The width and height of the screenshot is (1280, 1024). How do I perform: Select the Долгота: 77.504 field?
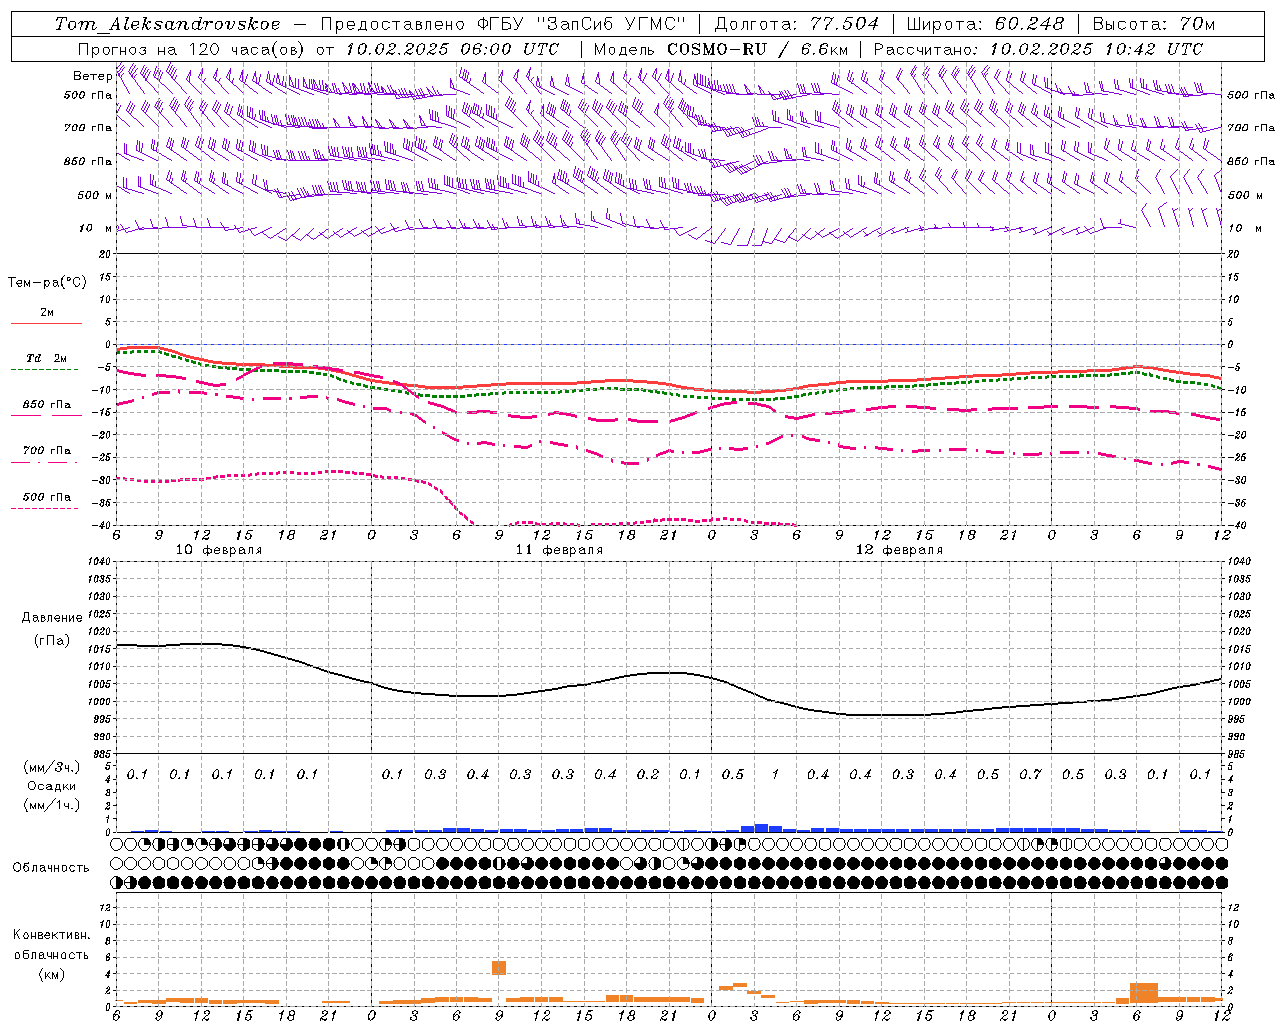click(x=797, y=24)
